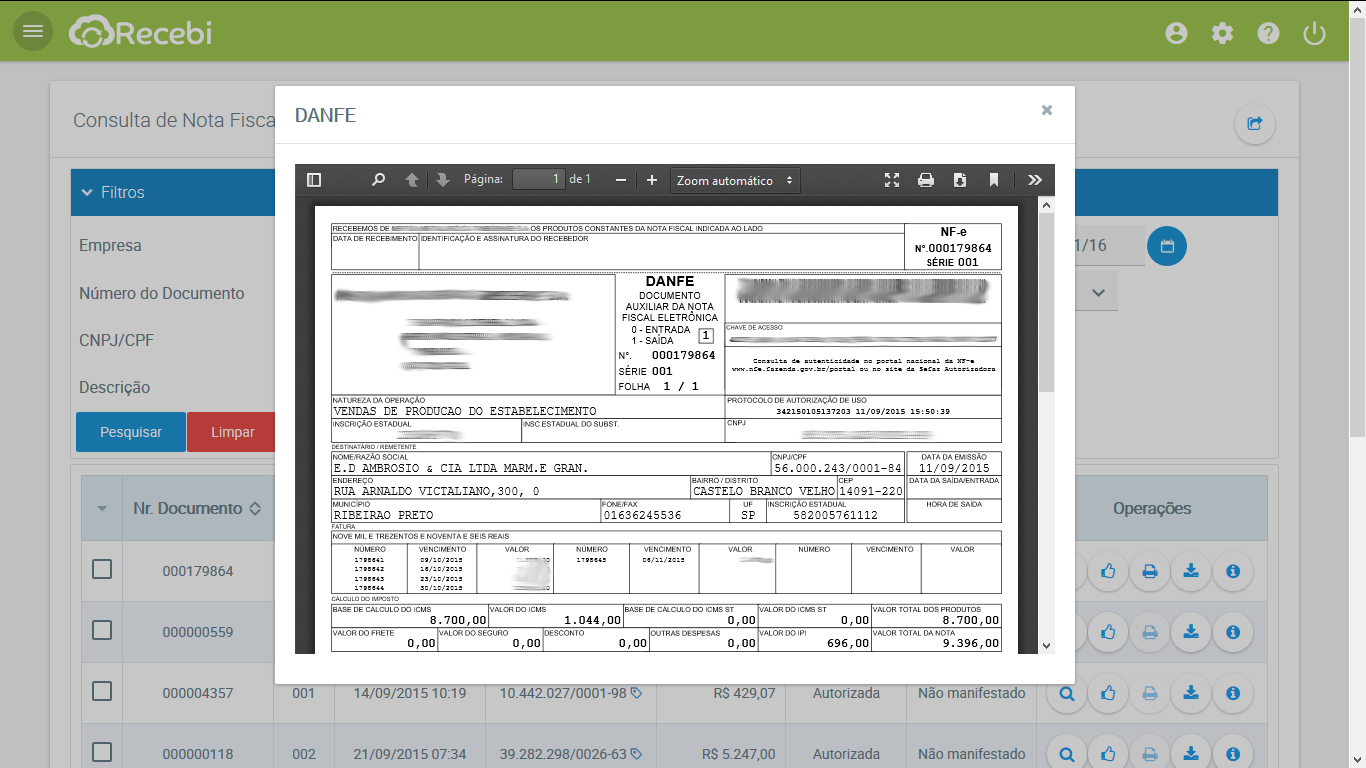Open the hamburger navigation menu
Screen dimensions: 1366x768
click(33, 31)
